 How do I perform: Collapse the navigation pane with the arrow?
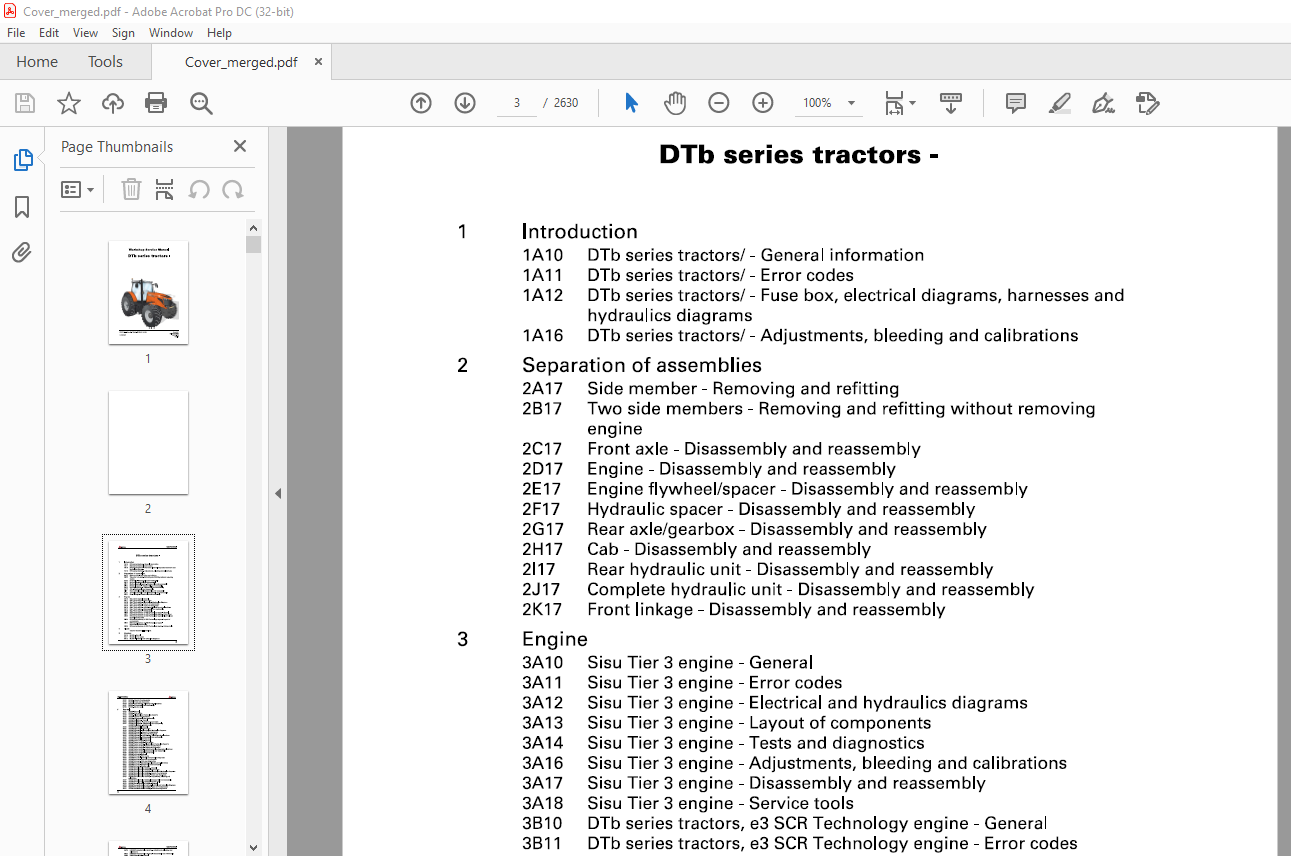click(x=278, y=493)
